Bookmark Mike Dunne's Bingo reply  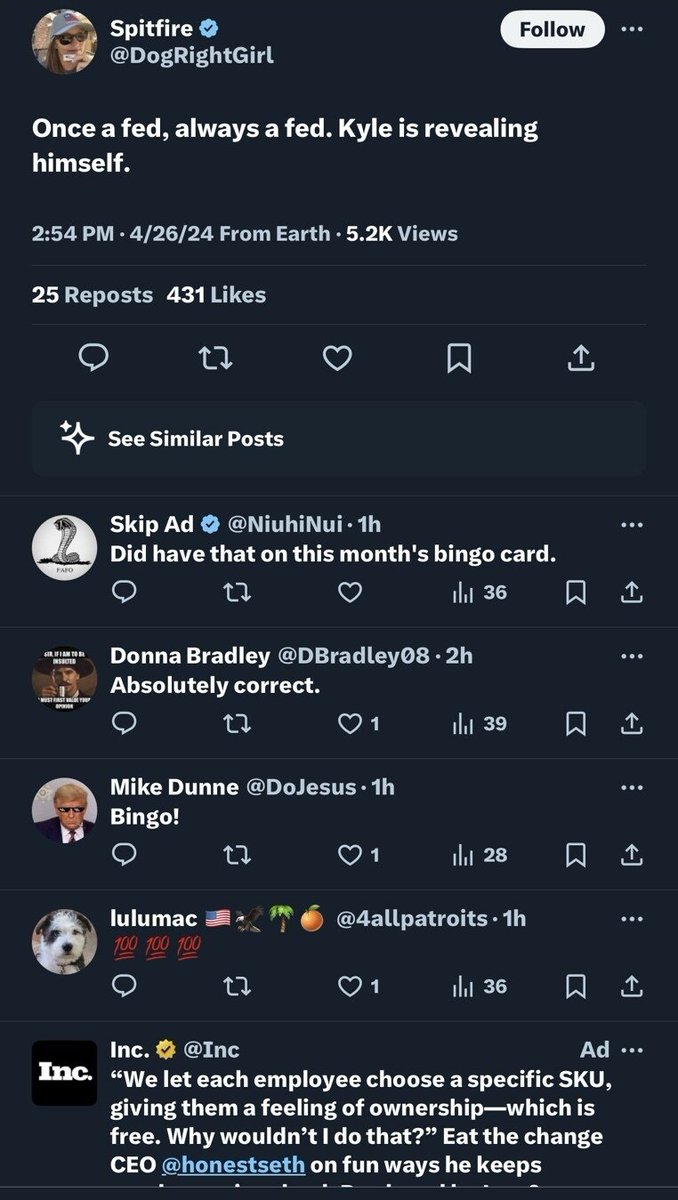576,855
